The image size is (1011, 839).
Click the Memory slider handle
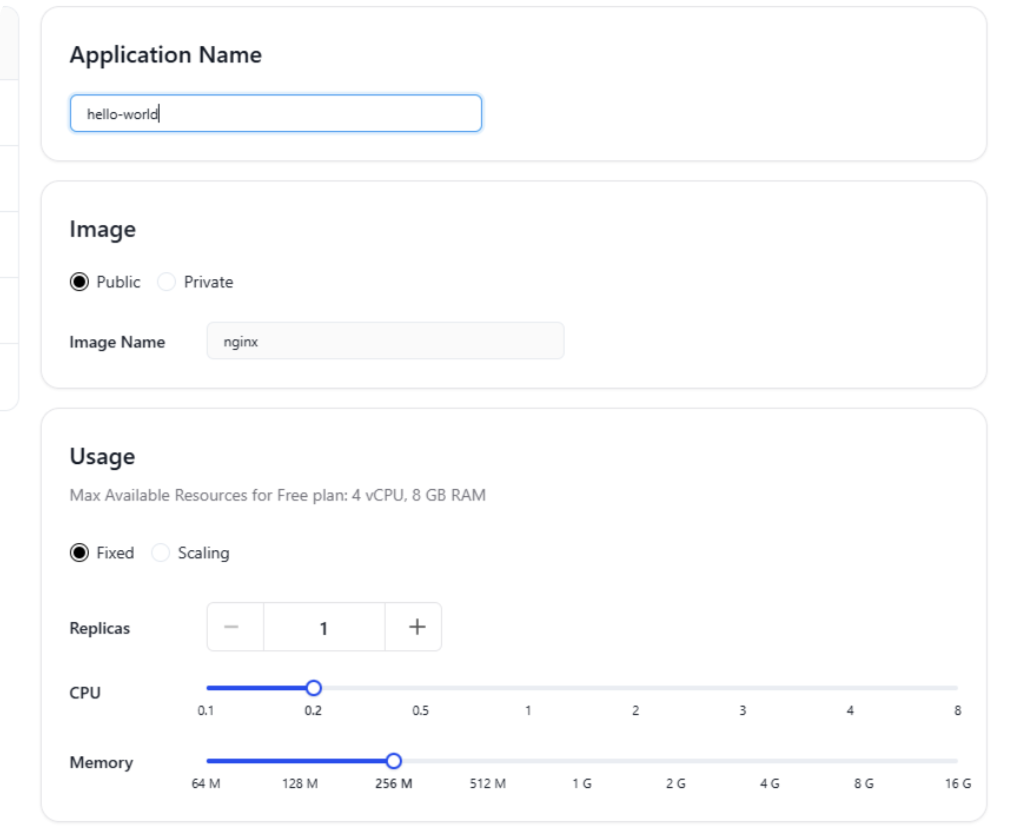coord(393,760)
